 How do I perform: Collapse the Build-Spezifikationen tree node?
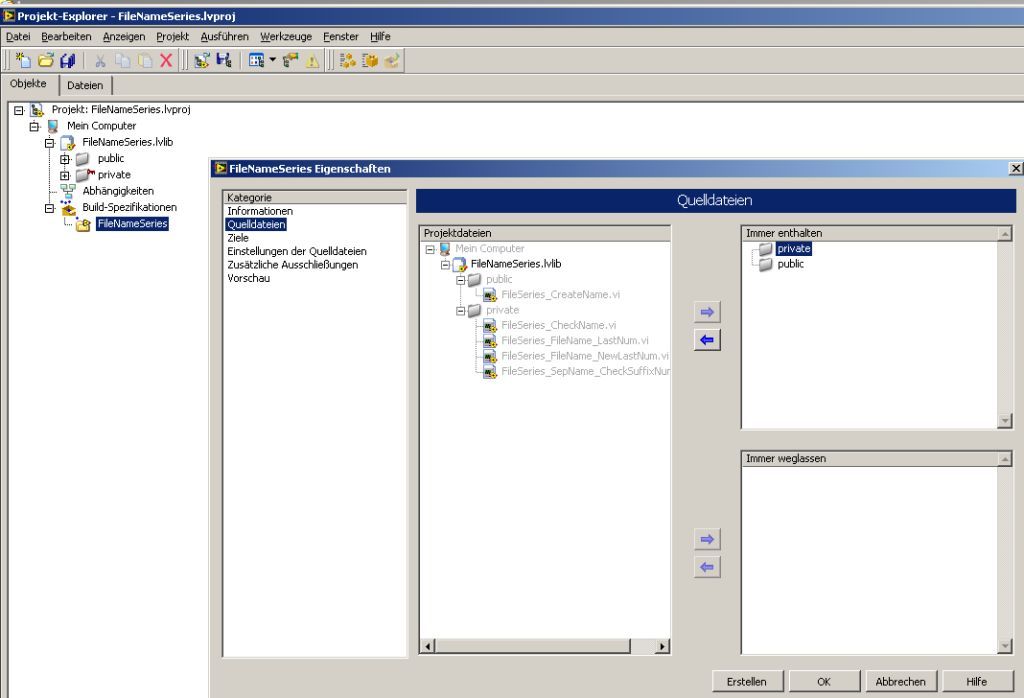coord(50,208)
